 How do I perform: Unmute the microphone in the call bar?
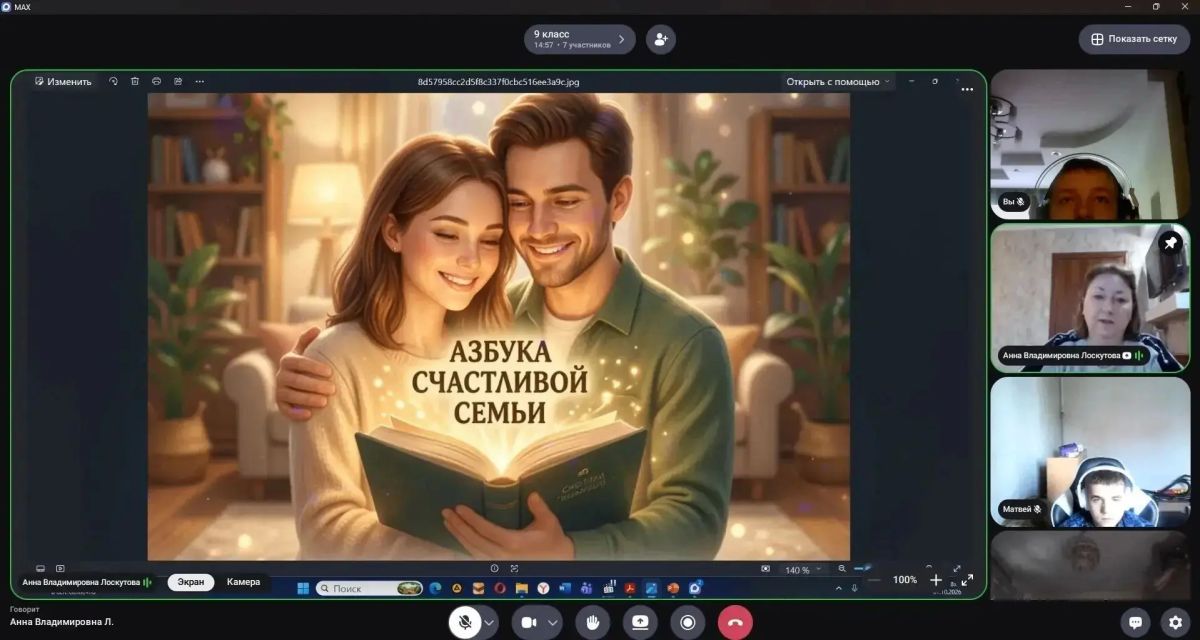[x=464, y=622]
